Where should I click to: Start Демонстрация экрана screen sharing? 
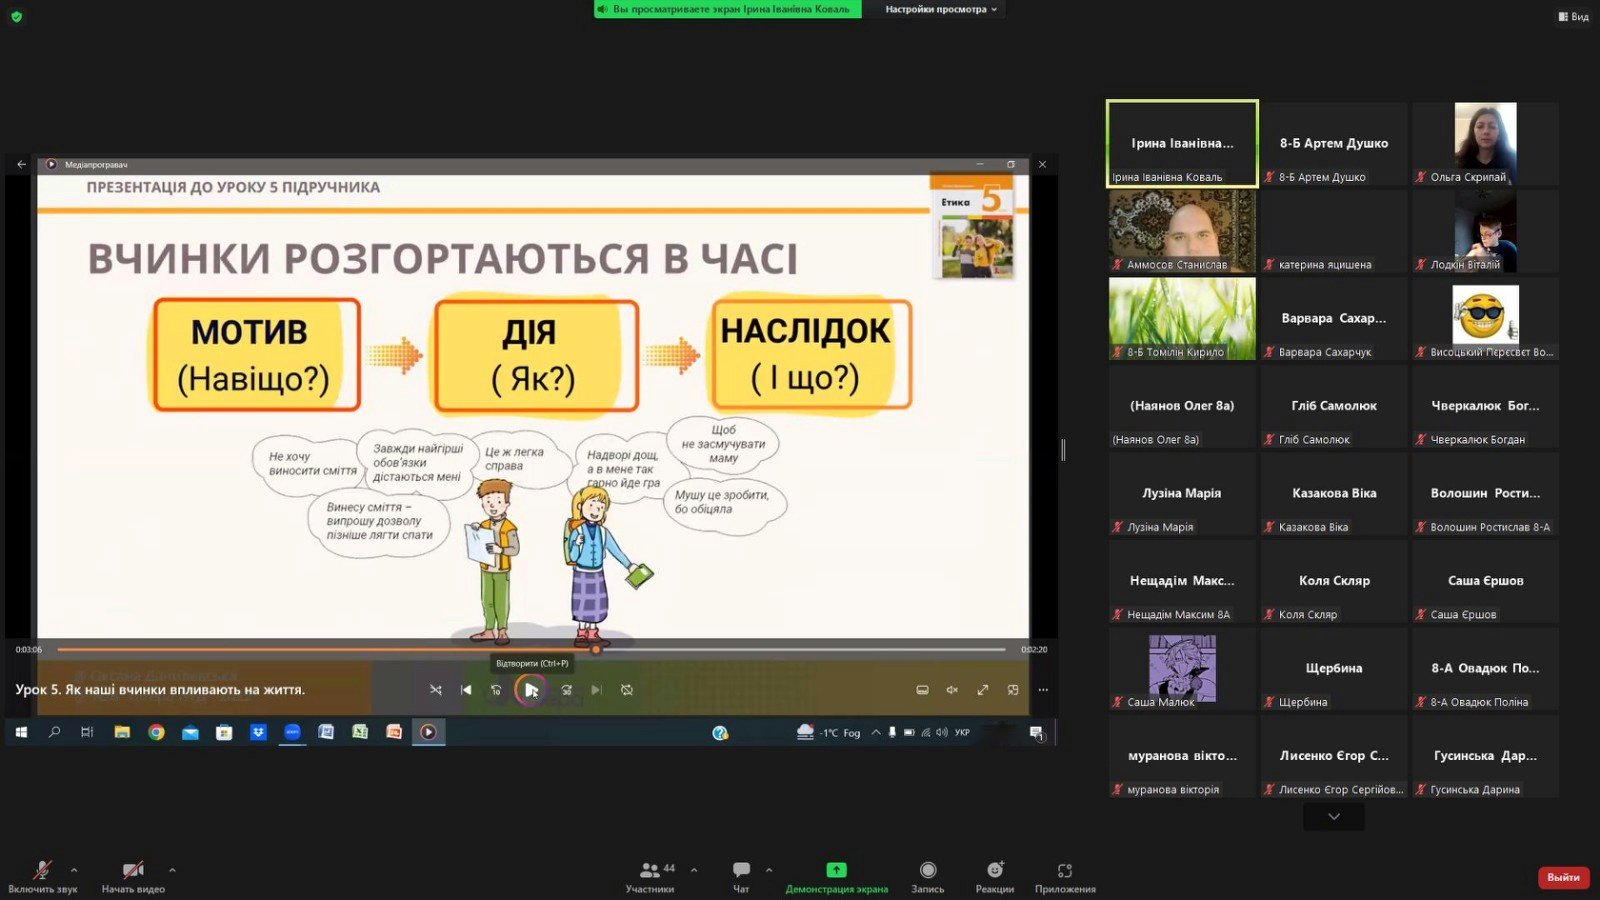(836, 876)
